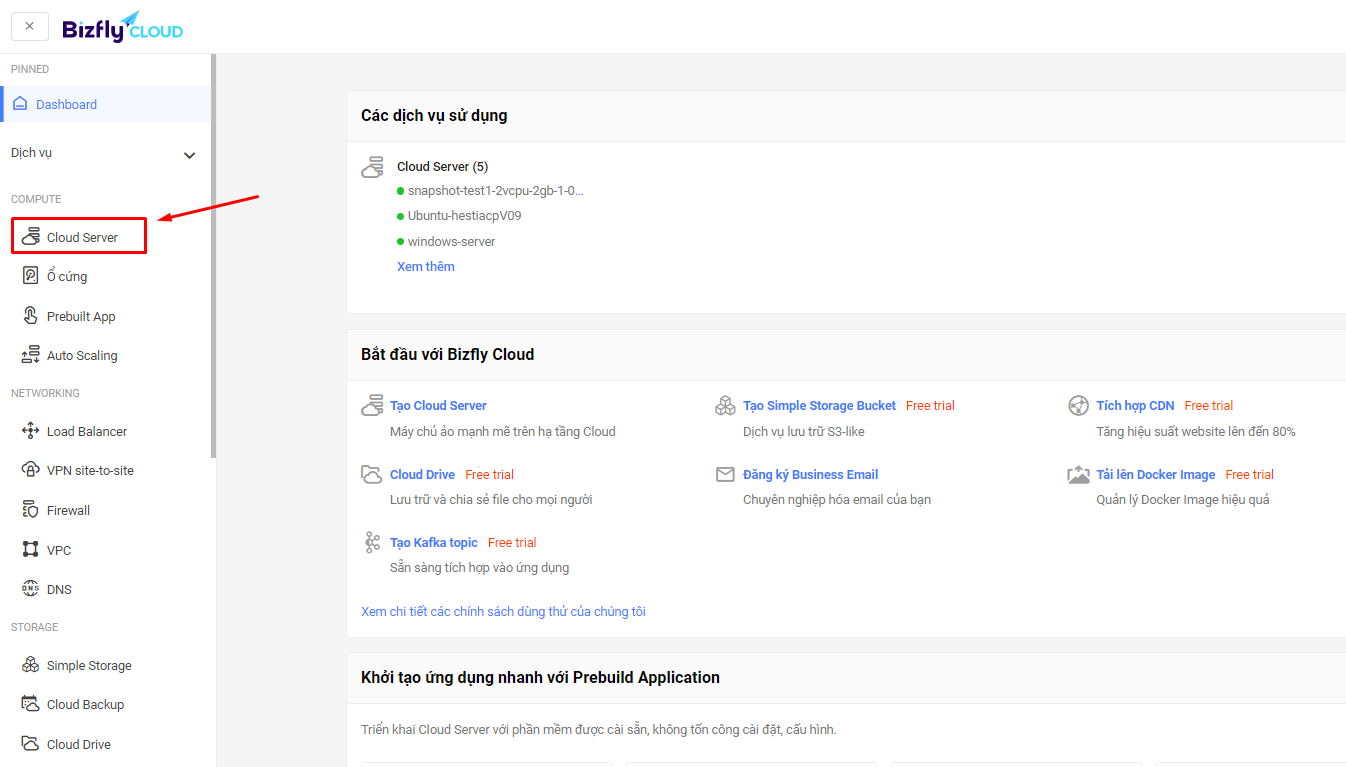Screen dimensions: 1346x767
Task: Click the Tải lên Docker Image link
Action: click(1156, 474)
